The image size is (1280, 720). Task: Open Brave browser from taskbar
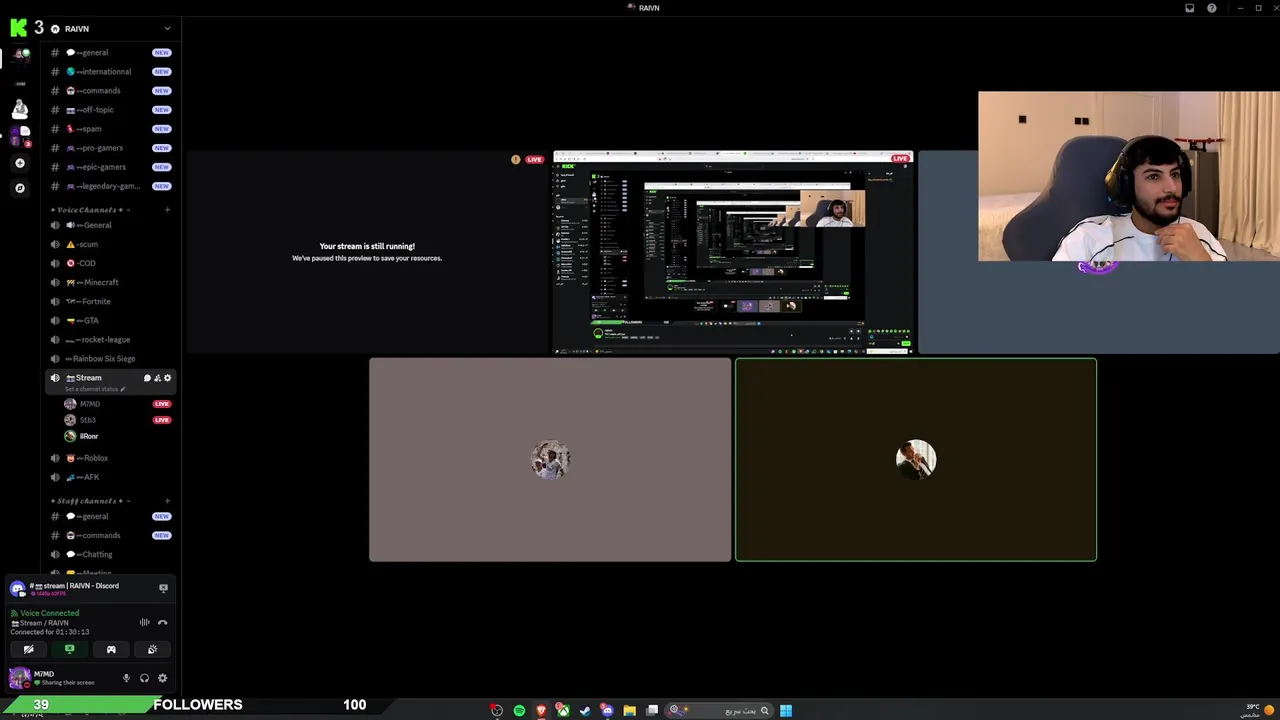541,710
